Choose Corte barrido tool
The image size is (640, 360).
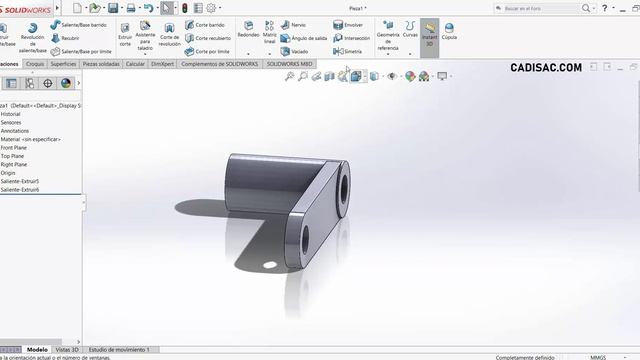(204, 25)
